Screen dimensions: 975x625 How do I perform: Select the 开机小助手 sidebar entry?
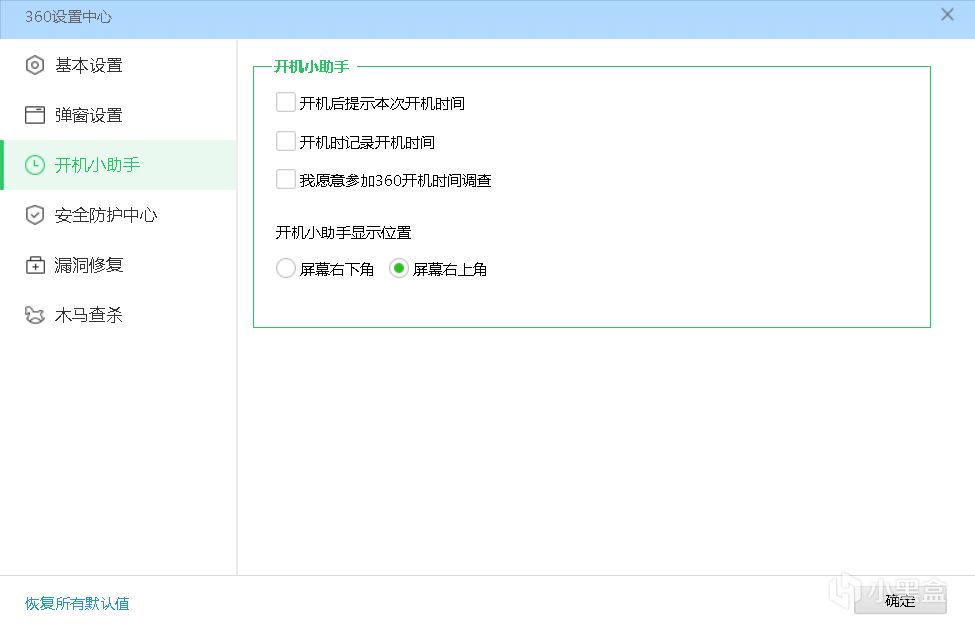point(118,165)
